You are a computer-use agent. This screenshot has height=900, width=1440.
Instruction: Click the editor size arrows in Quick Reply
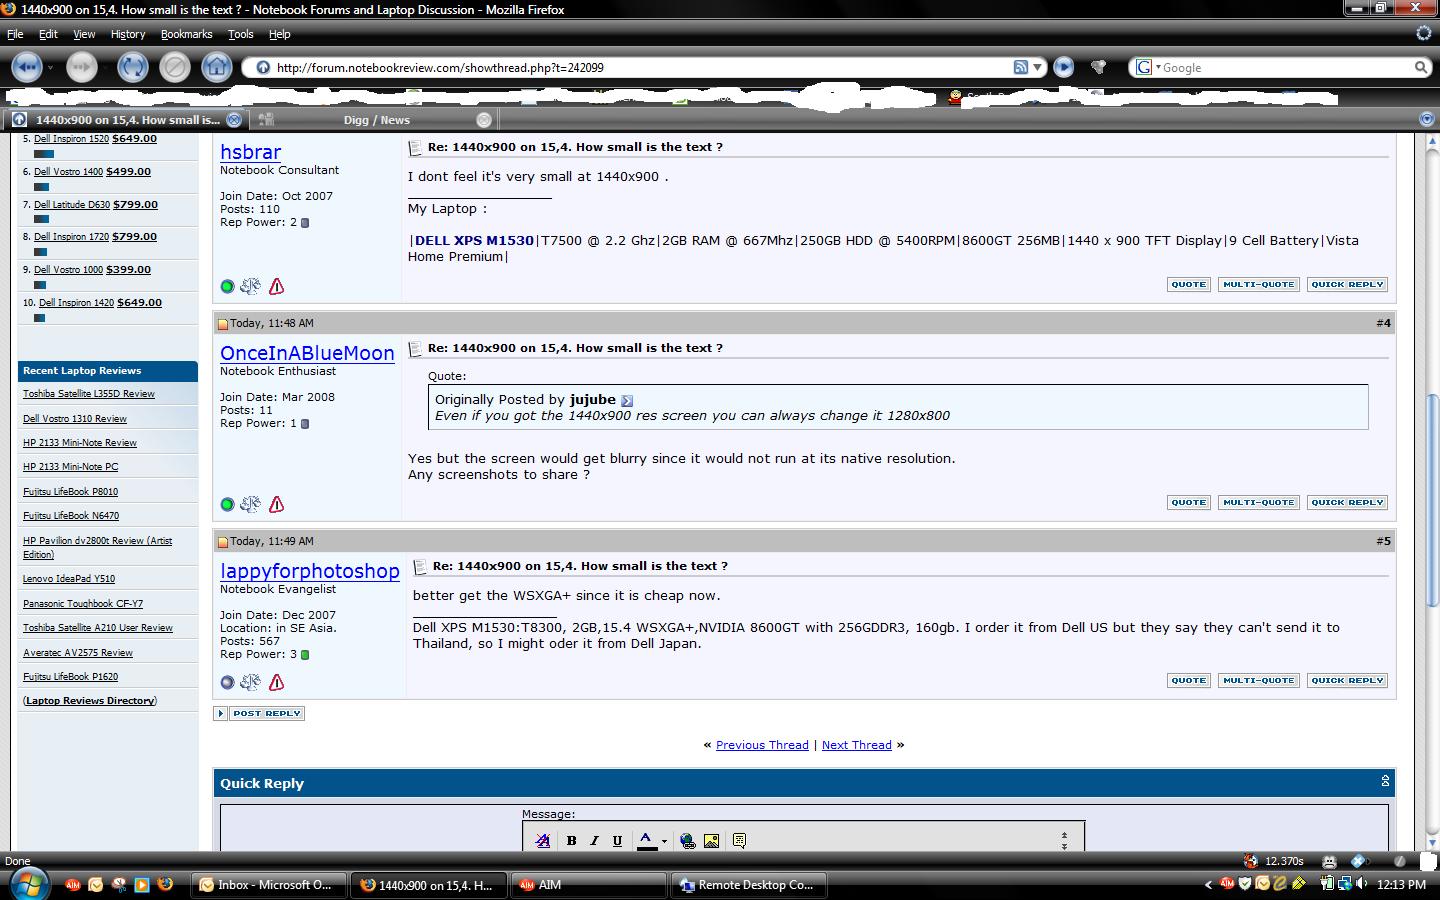click(1064, 840)
